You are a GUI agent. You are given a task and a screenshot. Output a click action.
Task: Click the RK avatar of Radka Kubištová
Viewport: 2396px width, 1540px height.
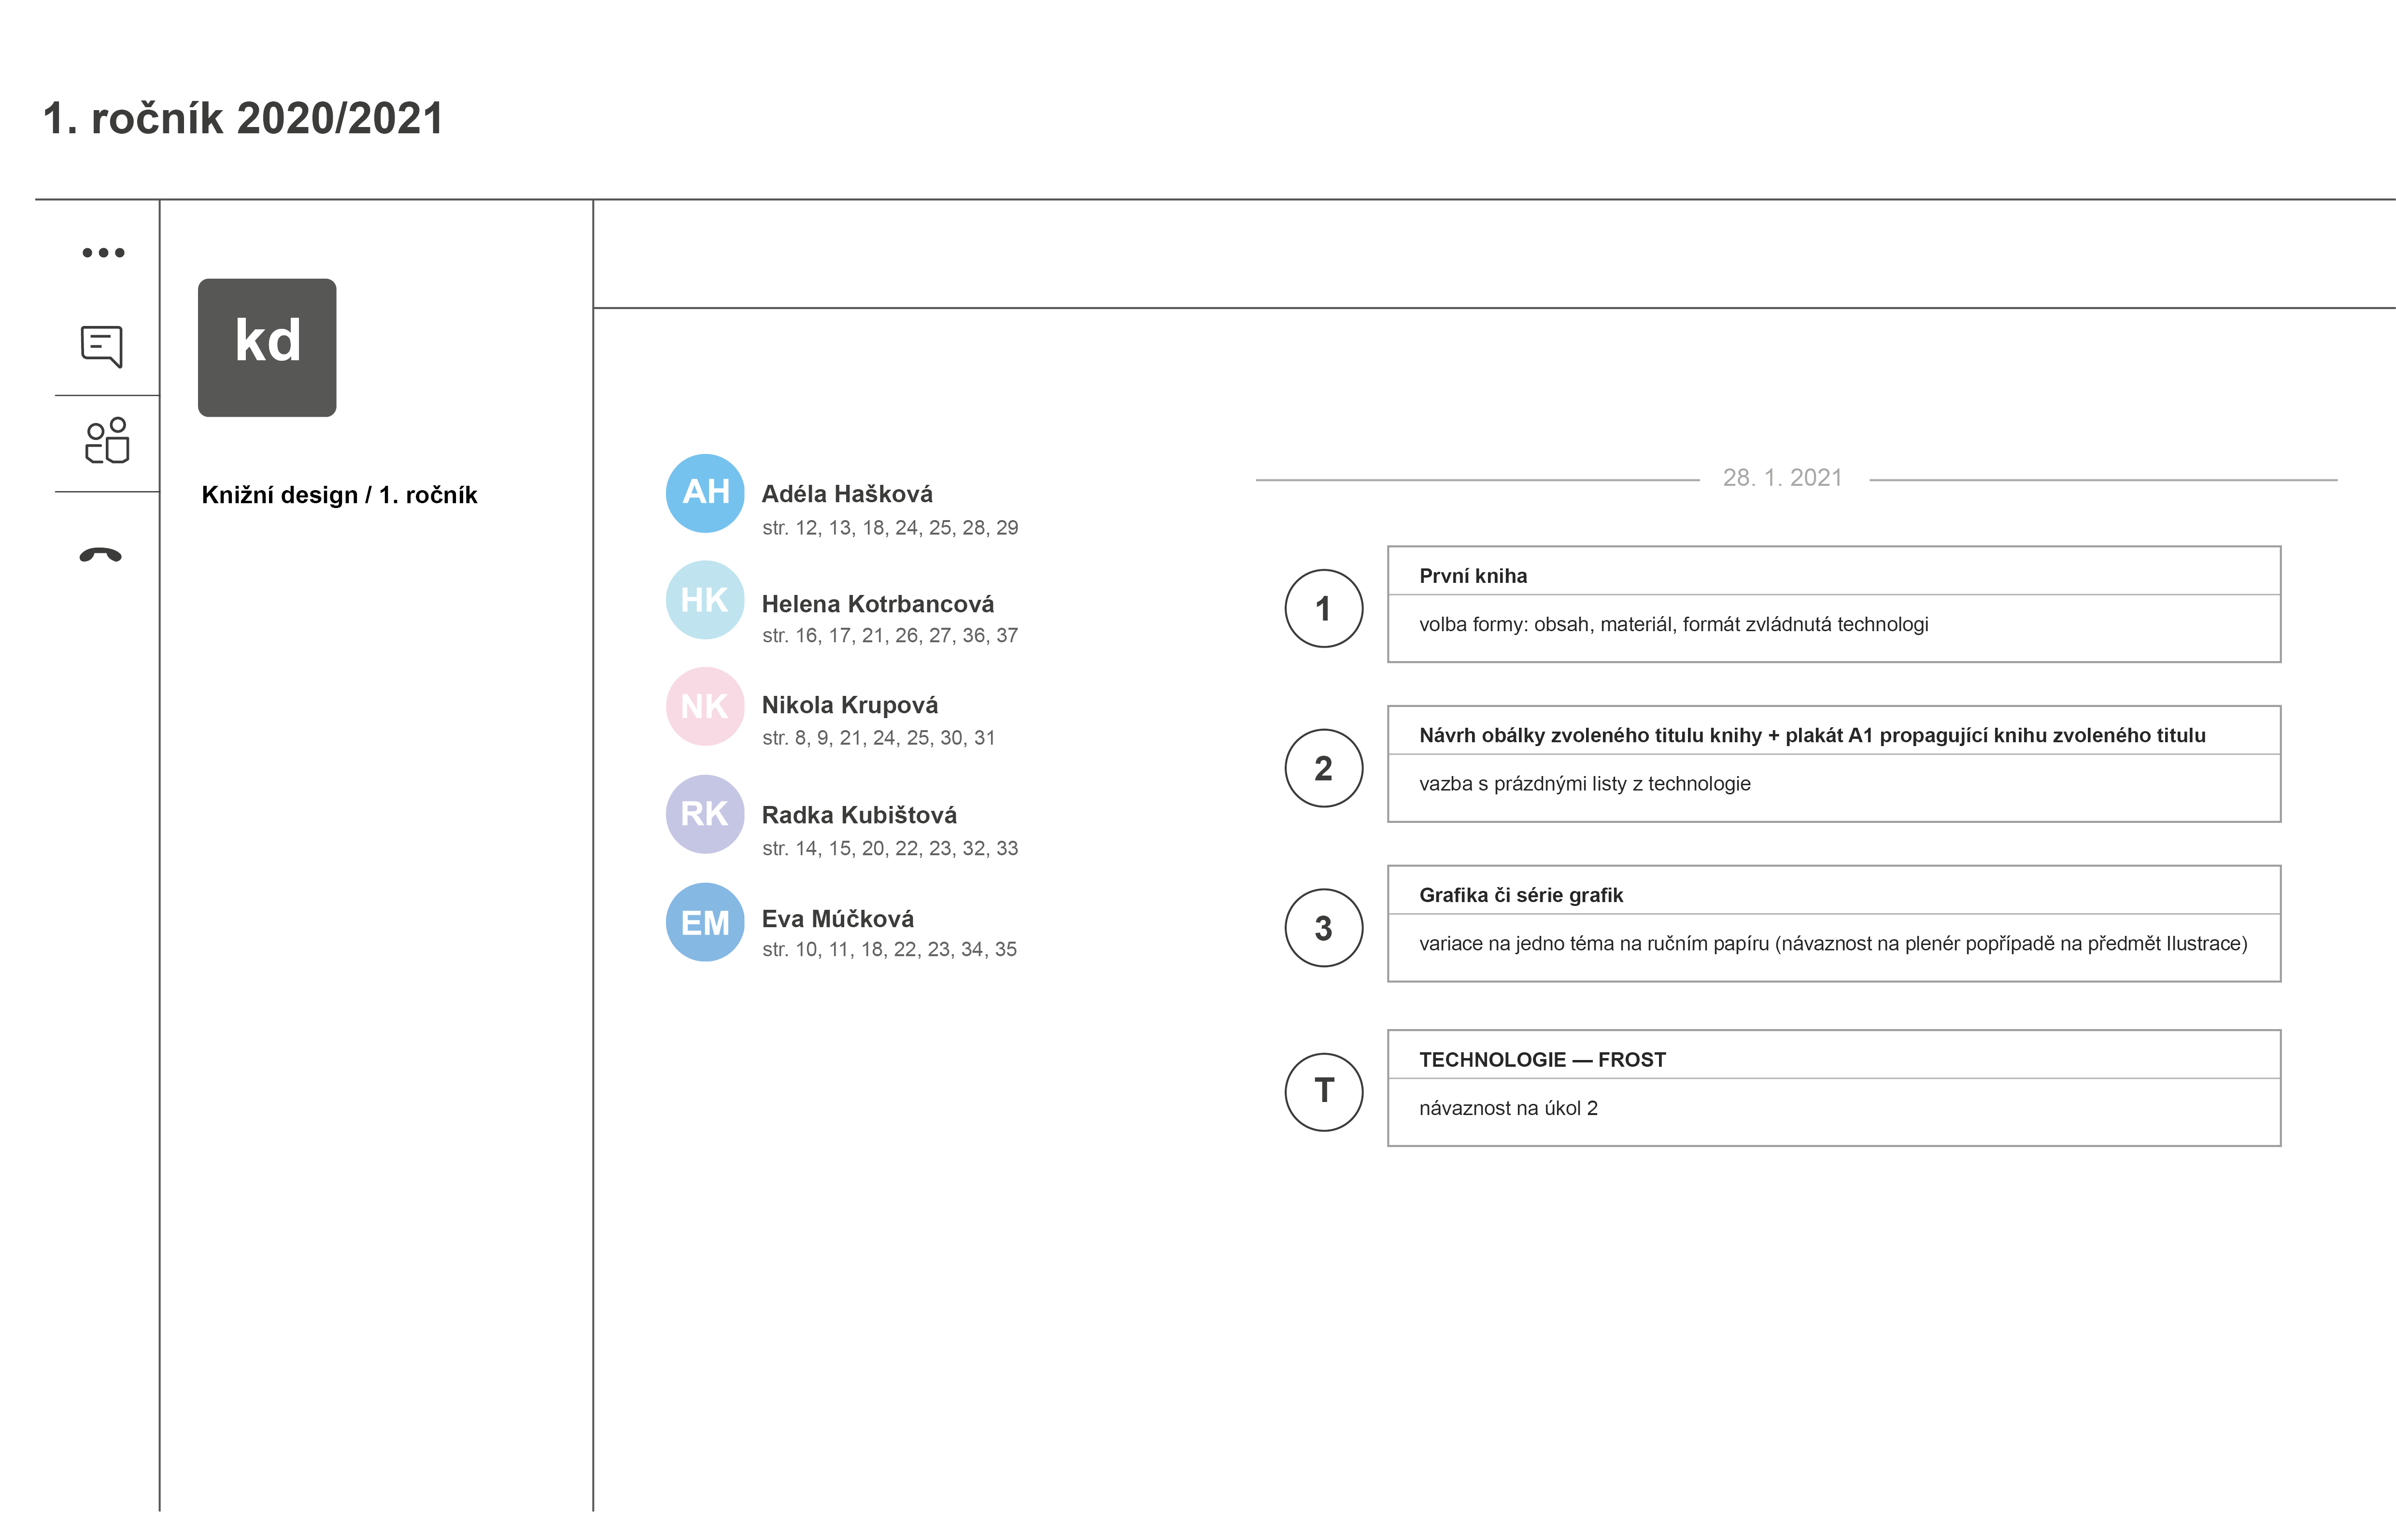(705, 813)
